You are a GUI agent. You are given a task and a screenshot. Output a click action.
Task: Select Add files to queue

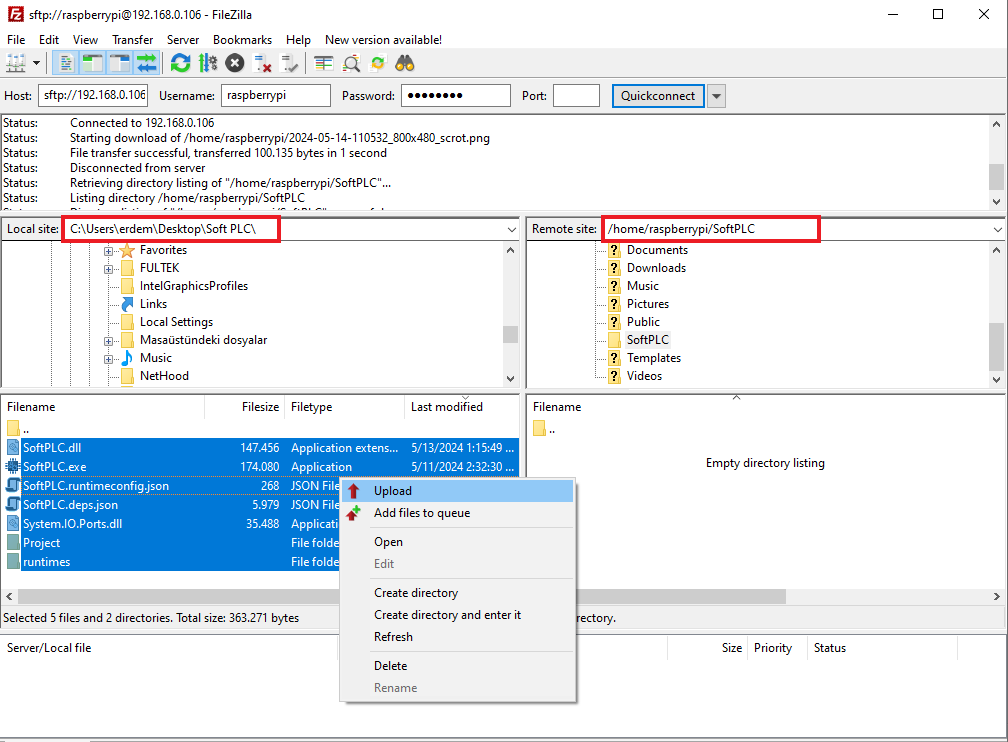421,513
